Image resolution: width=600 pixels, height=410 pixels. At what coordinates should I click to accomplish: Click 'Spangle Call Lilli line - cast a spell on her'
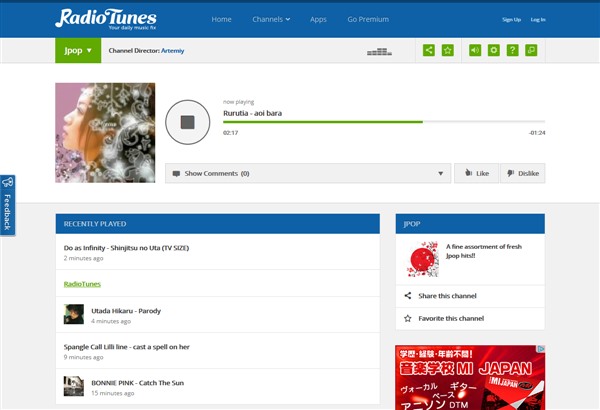[x=127, y=347]
